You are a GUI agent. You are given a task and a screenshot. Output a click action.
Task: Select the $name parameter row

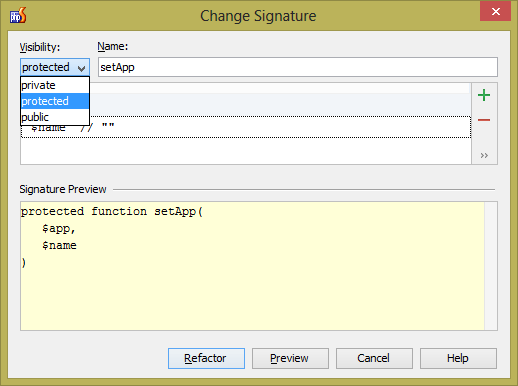(x=246, y=127)
